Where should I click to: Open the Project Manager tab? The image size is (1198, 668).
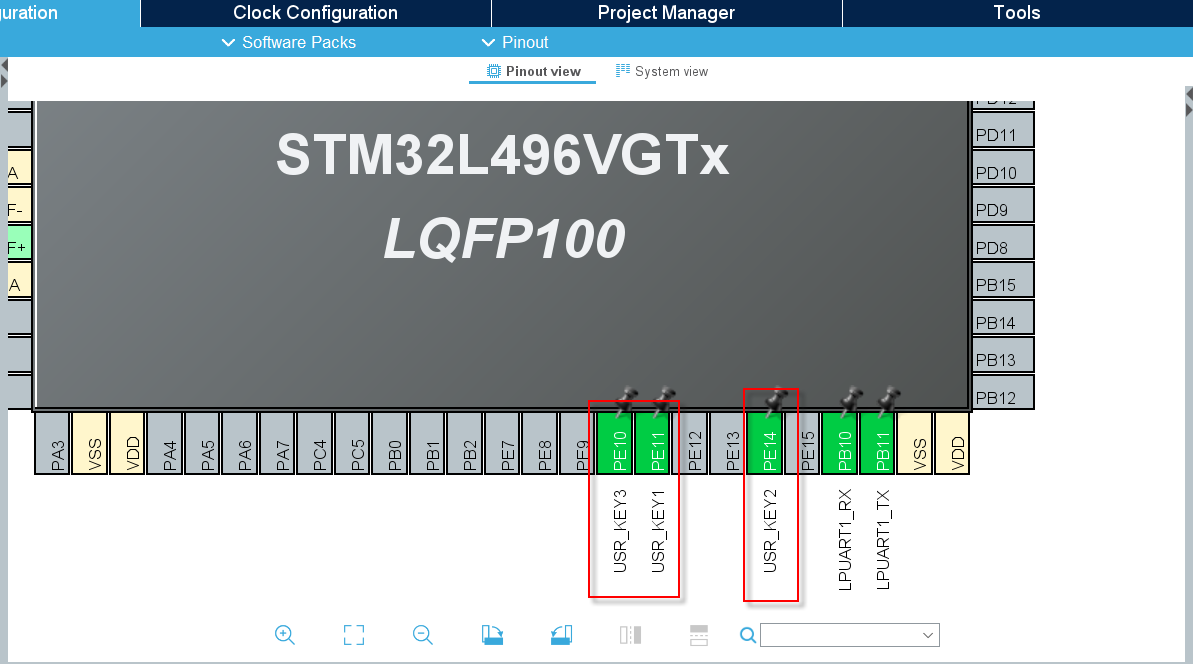666,13
